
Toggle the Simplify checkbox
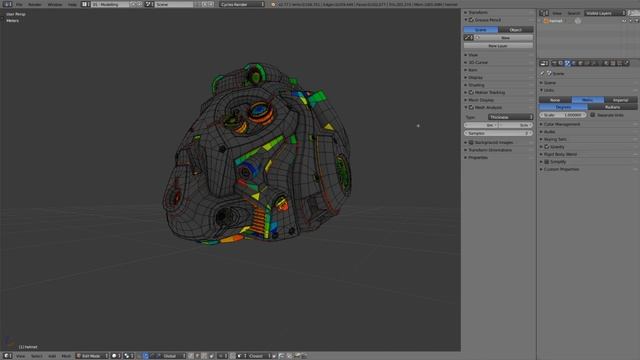(x=547, y=162)
